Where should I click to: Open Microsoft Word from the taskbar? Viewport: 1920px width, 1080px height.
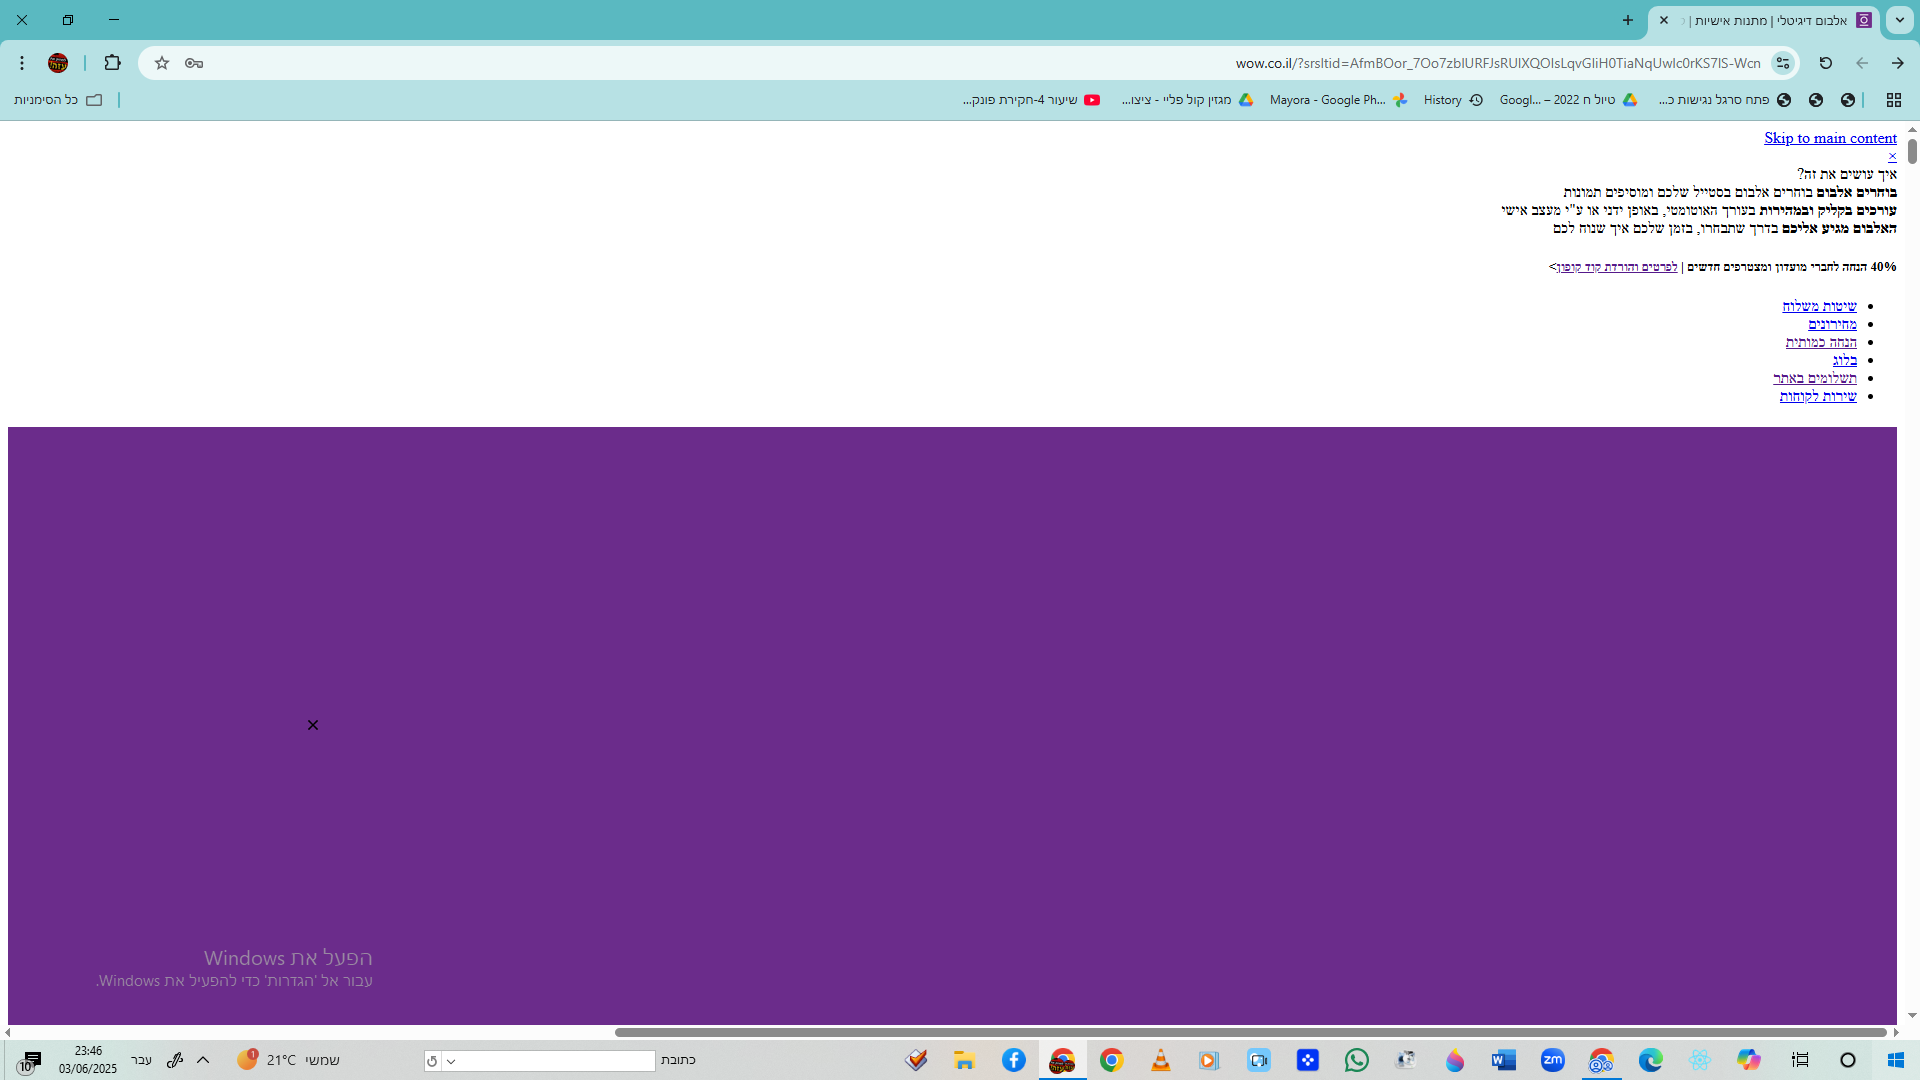tap(1503, 1060)
